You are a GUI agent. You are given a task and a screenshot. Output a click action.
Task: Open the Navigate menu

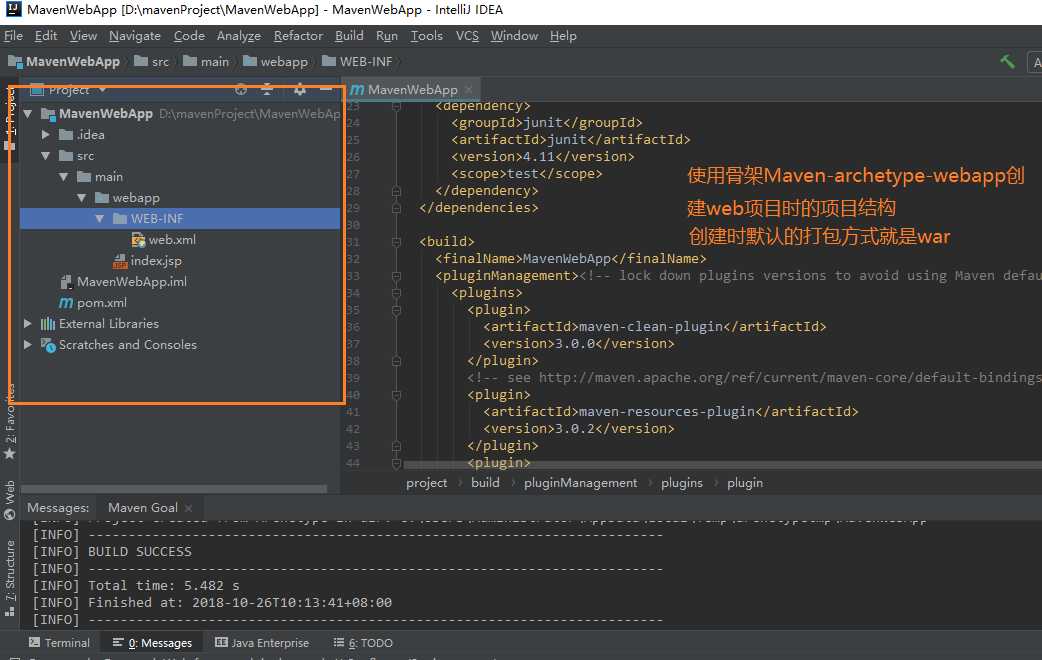pyautogui.click(x=135, y=36)
